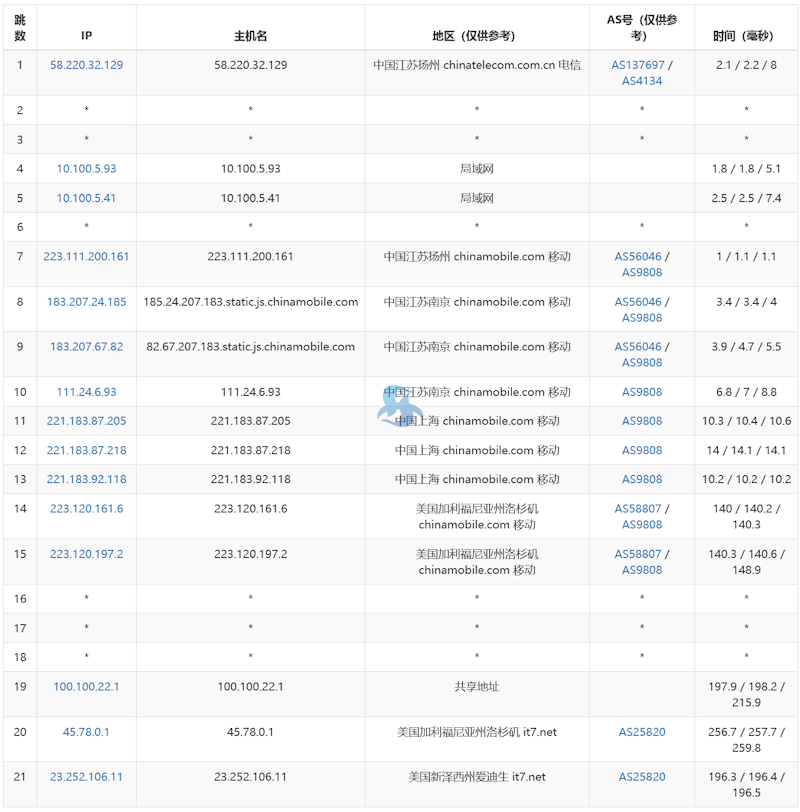
Task: Open AS9808 link in hop 10 row
Action: pos(642,392)
